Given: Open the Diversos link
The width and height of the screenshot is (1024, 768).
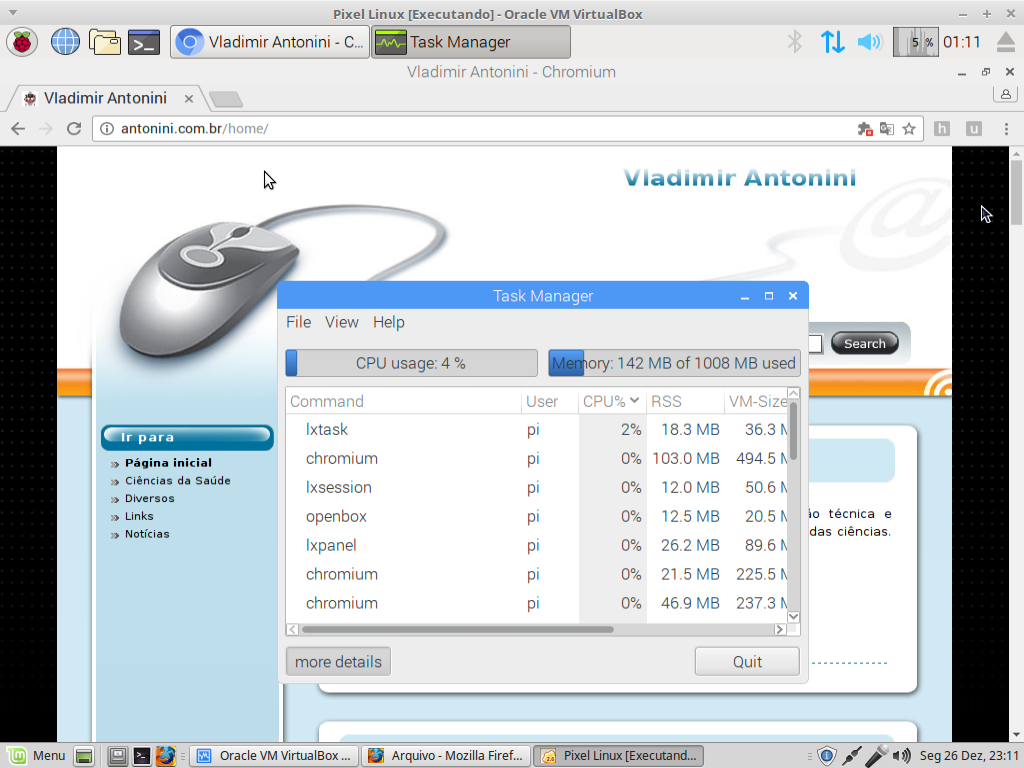Looking at the screenshot, I should 150,498.
